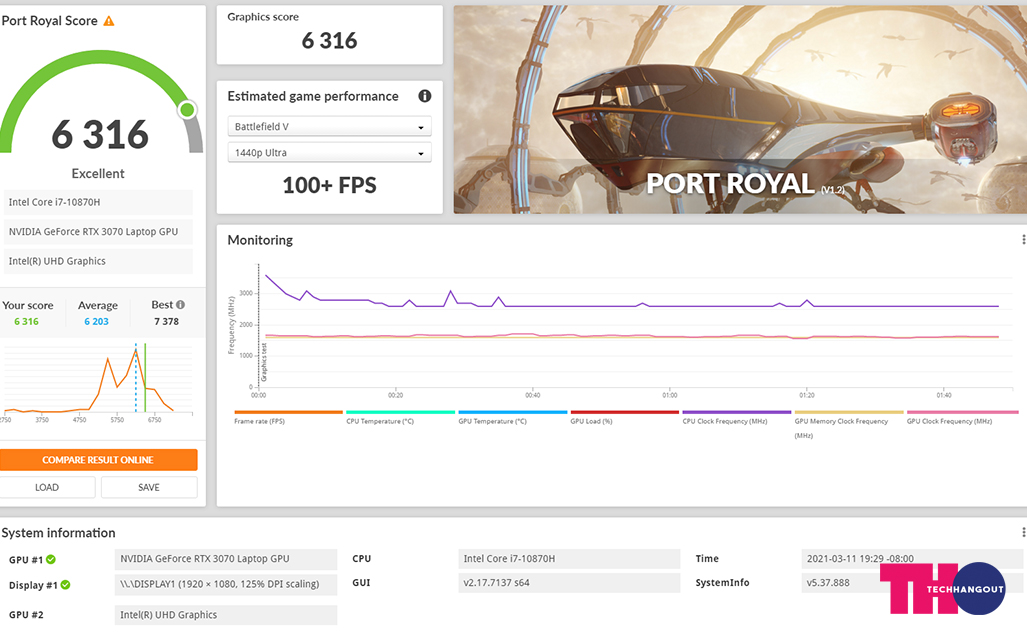This screenshot has width=1027, height=637.
Task: Click the Port Royal banner image
Action: coord(740,109)
